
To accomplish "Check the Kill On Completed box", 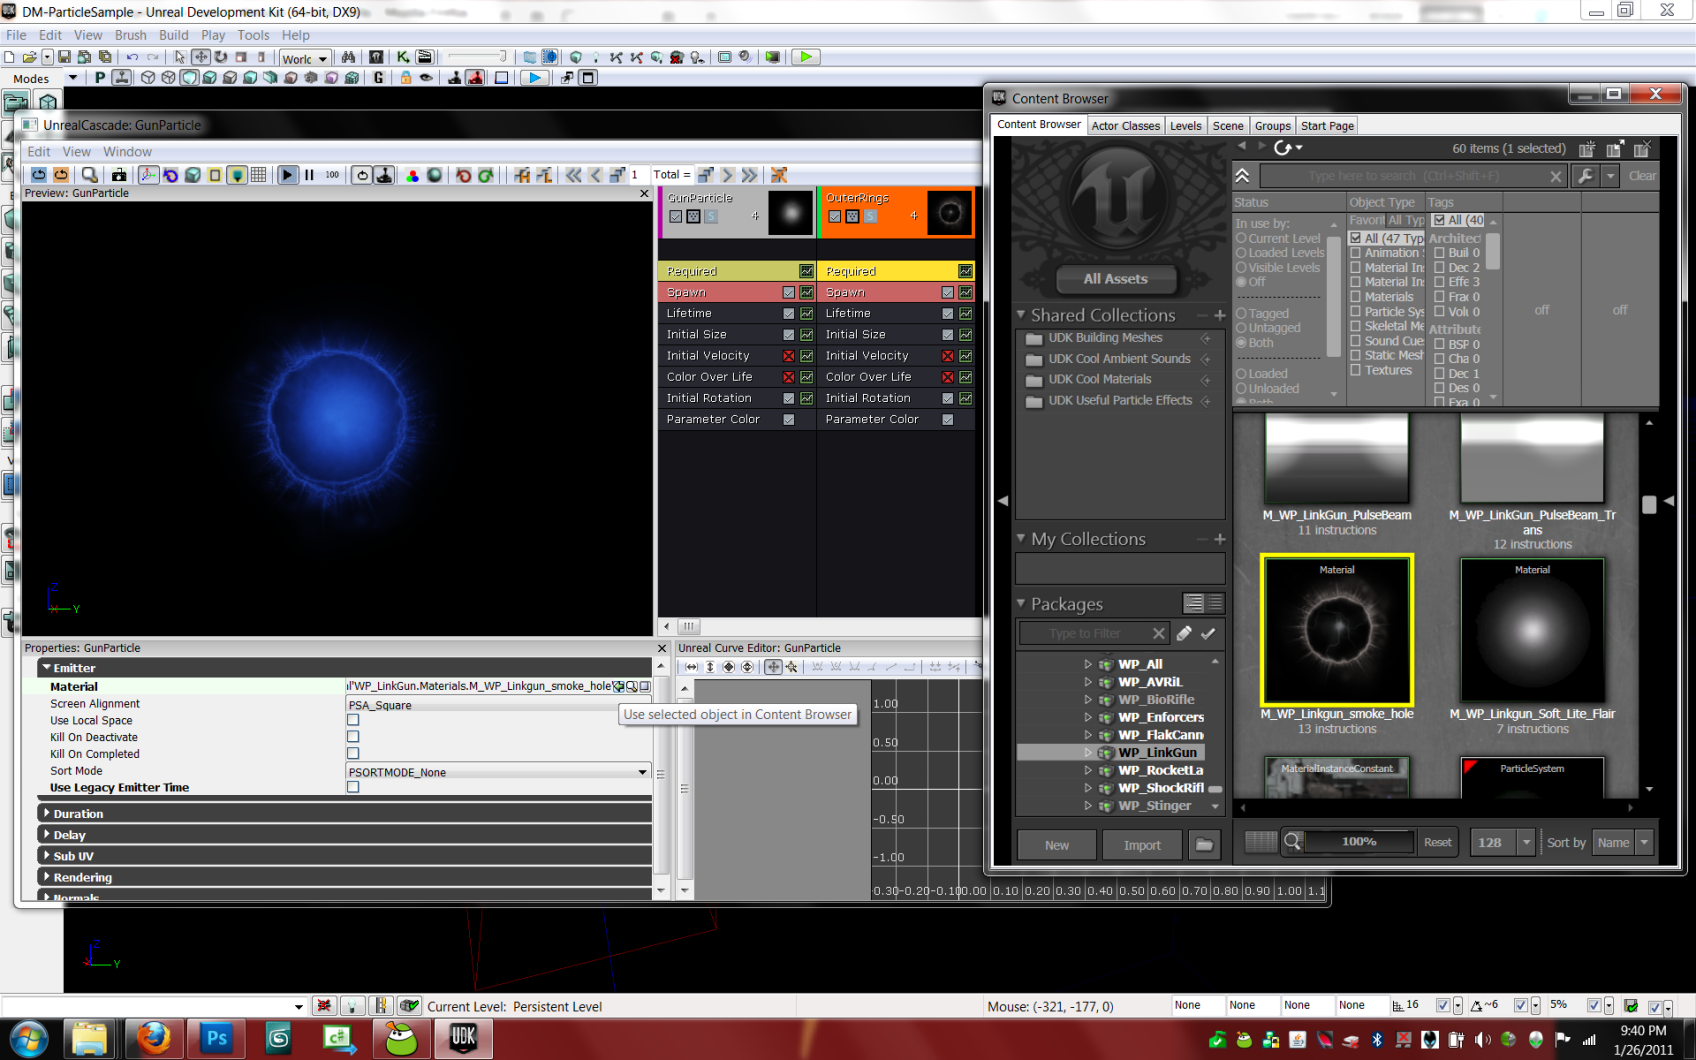I will 353,753.
